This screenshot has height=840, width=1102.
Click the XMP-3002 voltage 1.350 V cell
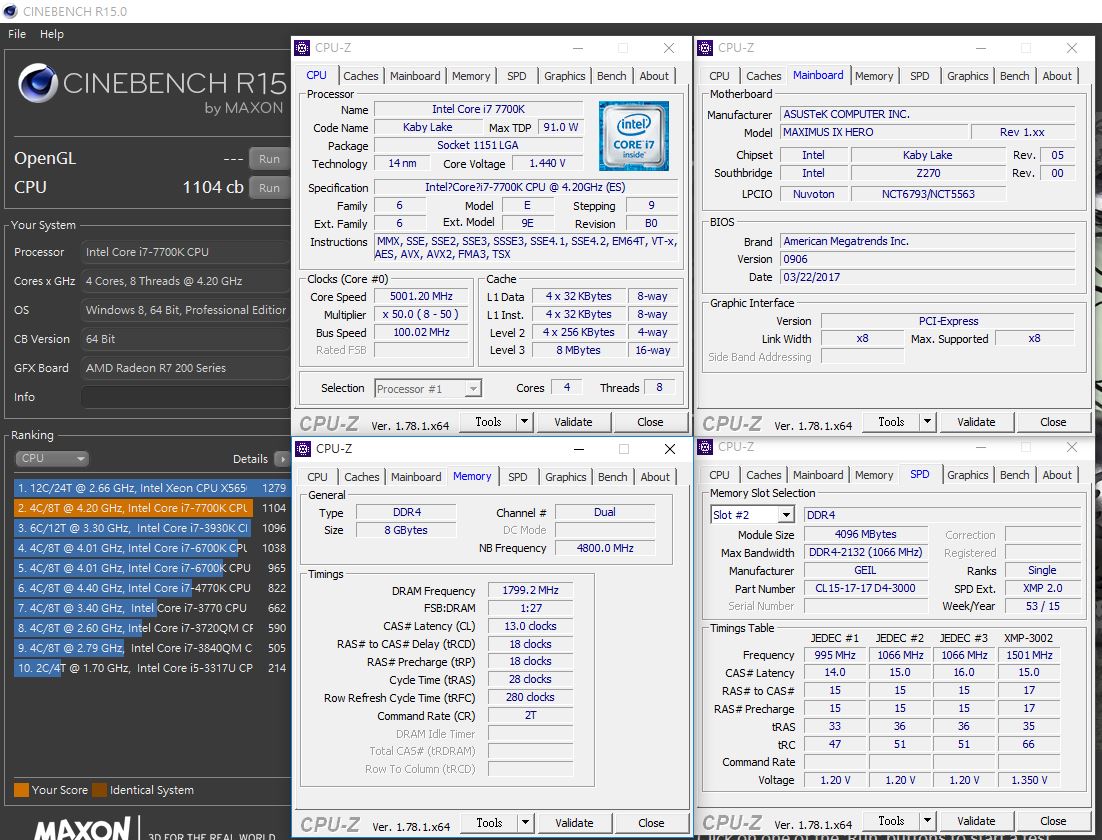coord(1029,780)
